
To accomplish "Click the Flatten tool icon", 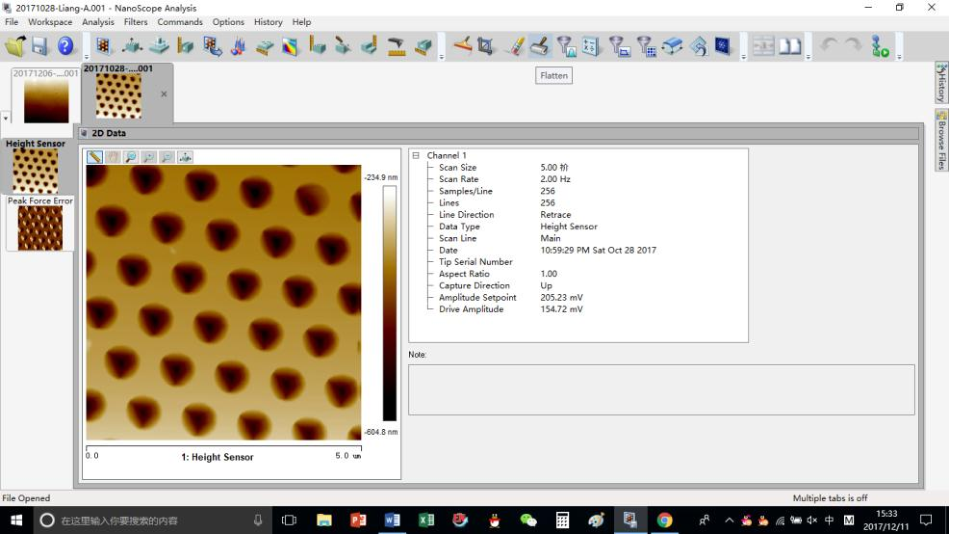I will click(x=539, y=46).
